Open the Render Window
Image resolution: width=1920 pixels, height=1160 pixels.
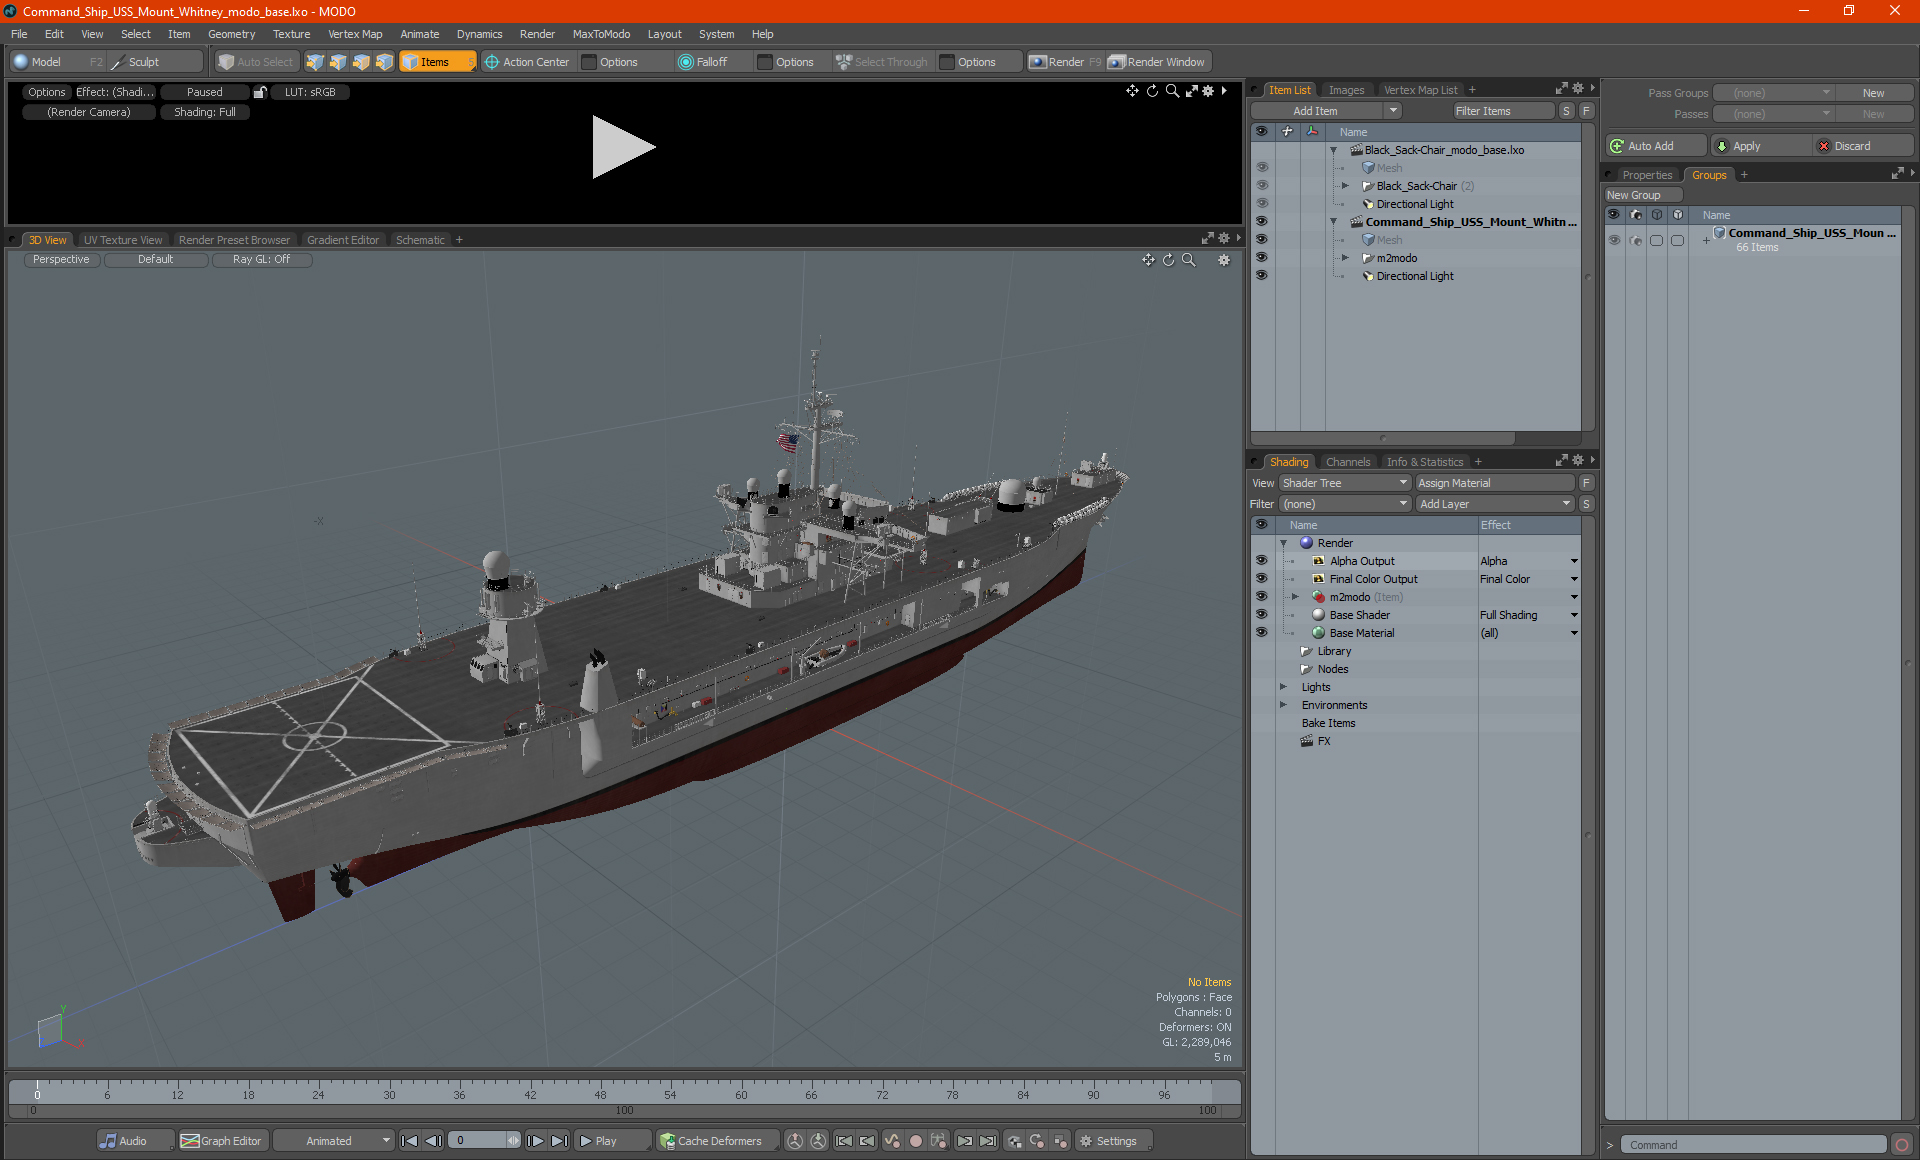[x=1158, y=62]
